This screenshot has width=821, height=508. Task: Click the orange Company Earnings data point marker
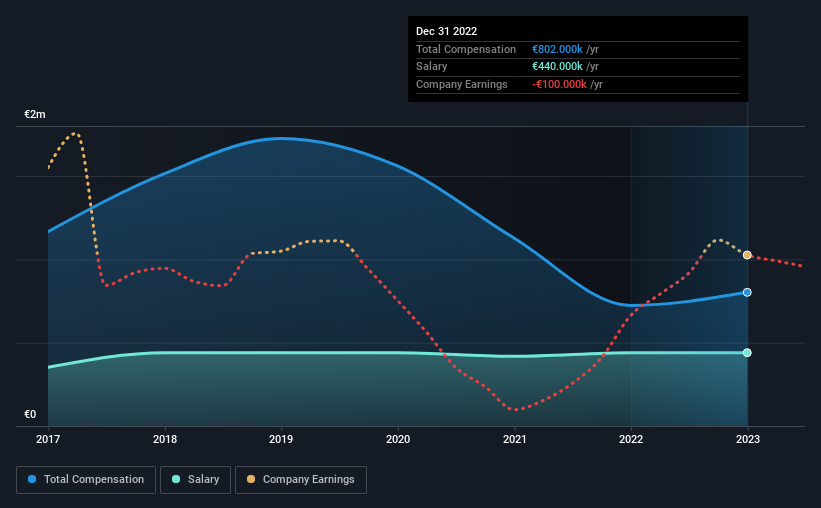pos(747,255)
